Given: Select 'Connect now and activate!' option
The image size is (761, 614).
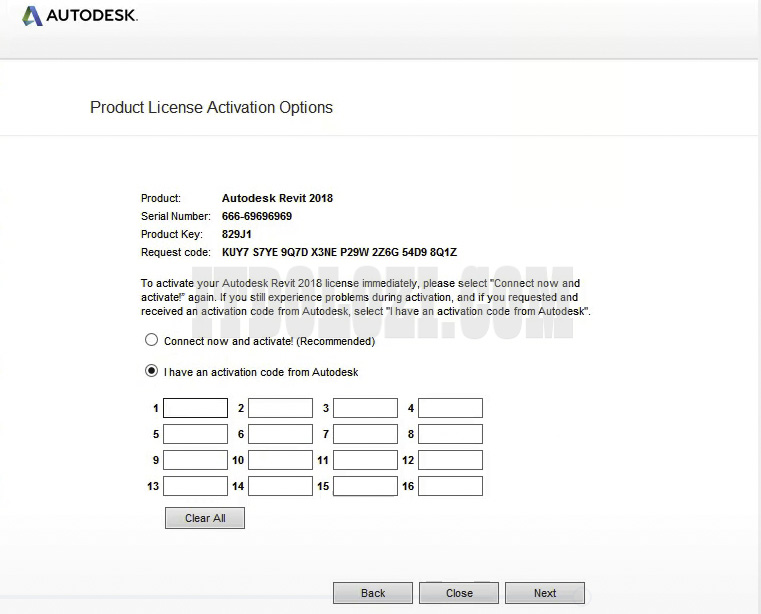Looking at the screenshot, I should point(152,340).
